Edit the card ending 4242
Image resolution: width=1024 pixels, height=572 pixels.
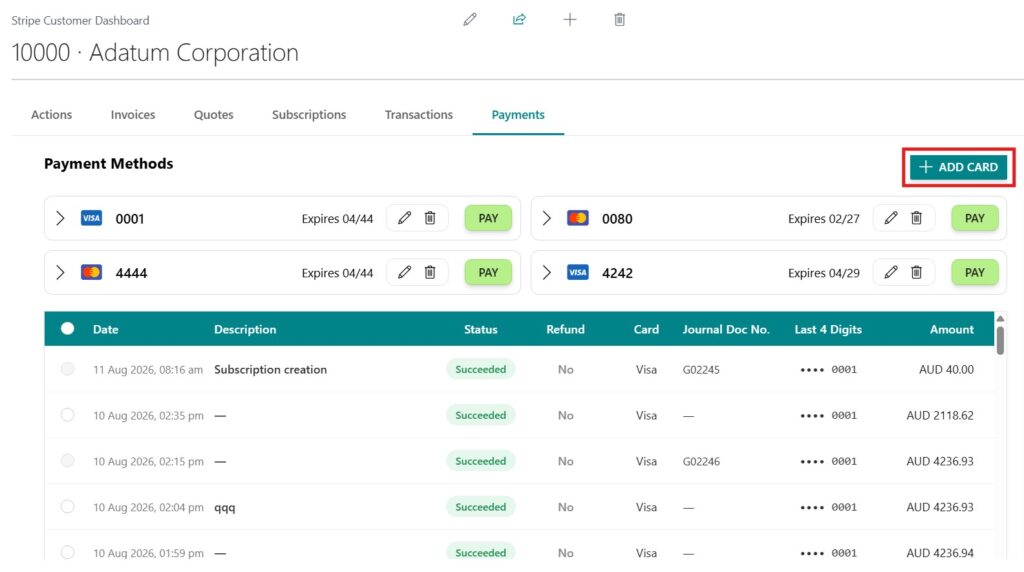coord(891,272)
